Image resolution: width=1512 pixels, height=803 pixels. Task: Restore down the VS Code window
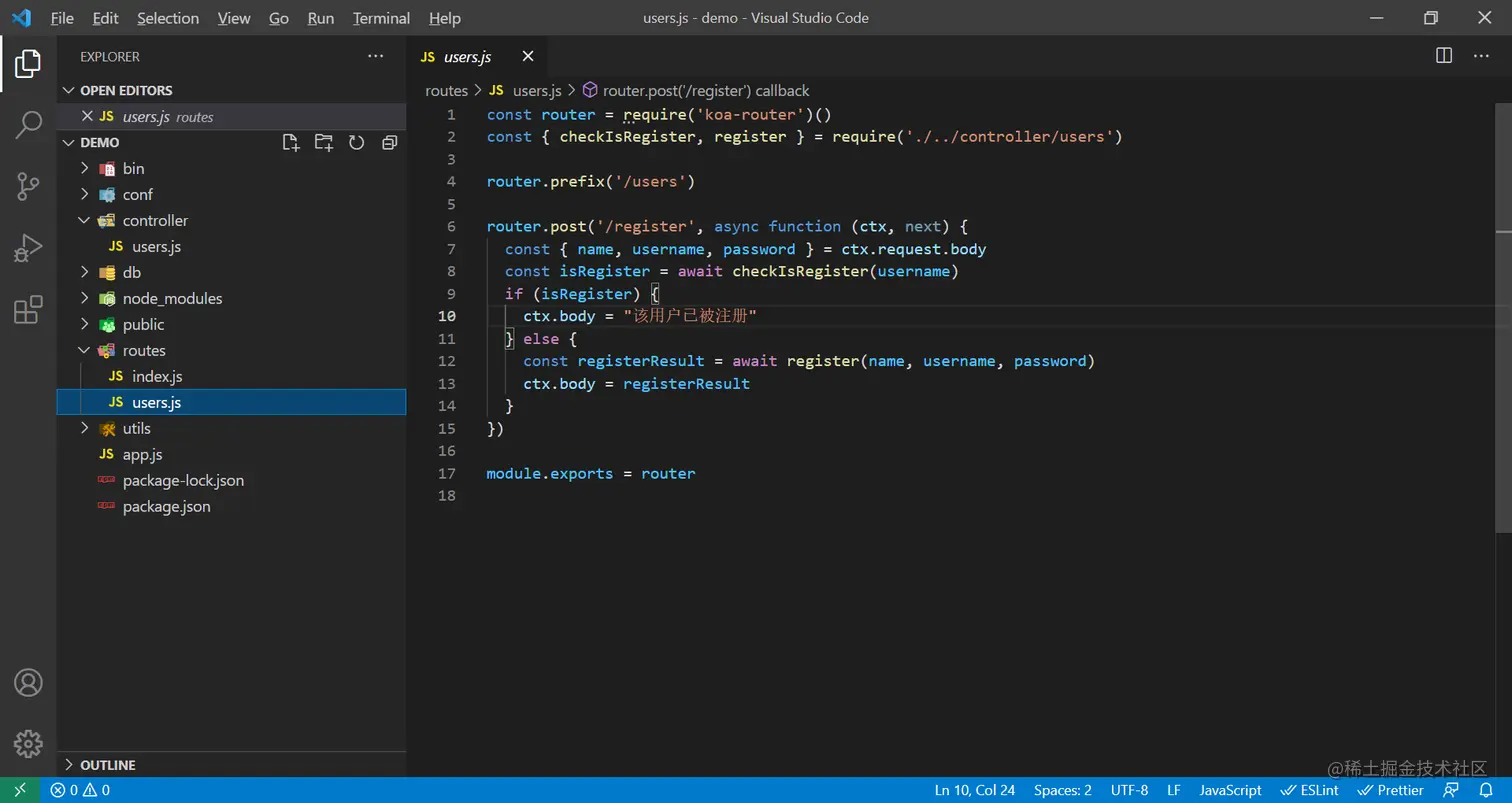click(x=1431, y=18)
